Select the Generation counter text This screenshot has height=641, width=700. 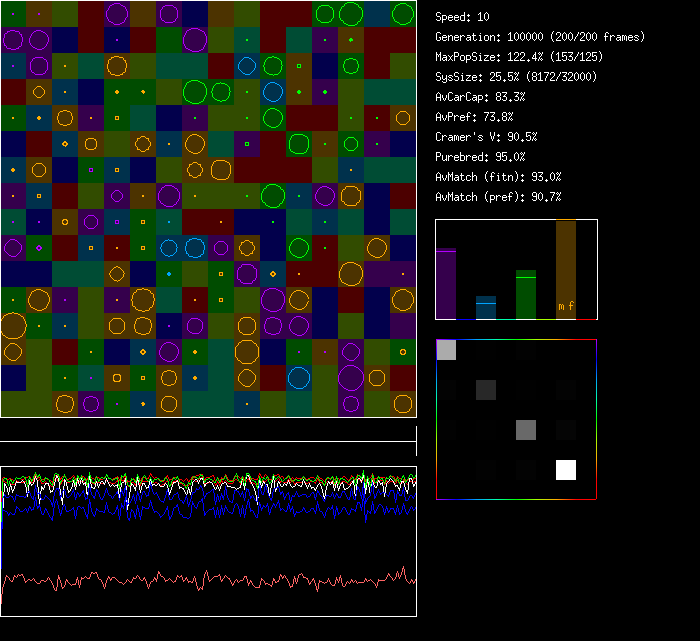540,37
